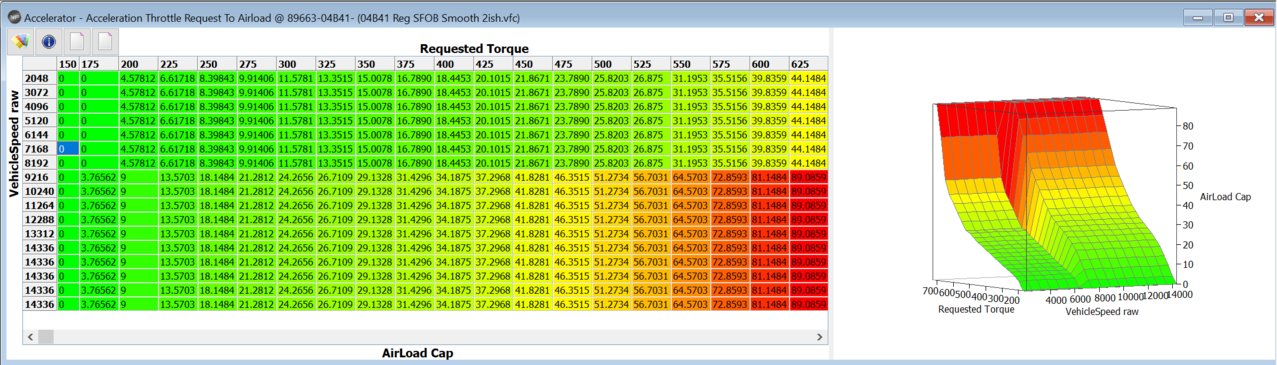Click the horizontal scrollbar thumb under table
Image resolution: width=1277 pixels, height=365 pixels.
[46, 337]
